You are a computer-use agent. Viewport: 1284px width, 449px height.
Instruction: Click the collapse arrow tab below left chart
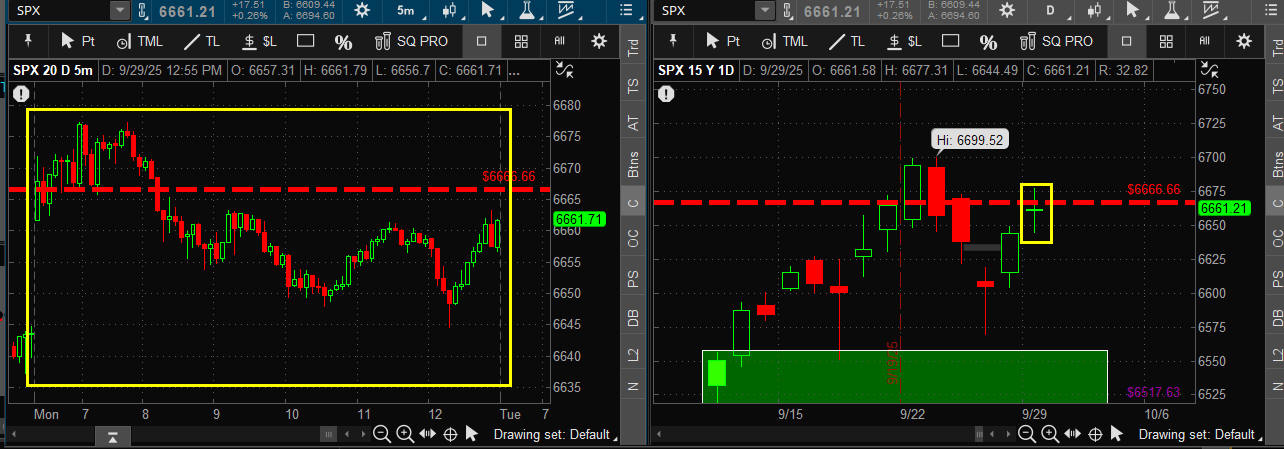pos(113,436)
